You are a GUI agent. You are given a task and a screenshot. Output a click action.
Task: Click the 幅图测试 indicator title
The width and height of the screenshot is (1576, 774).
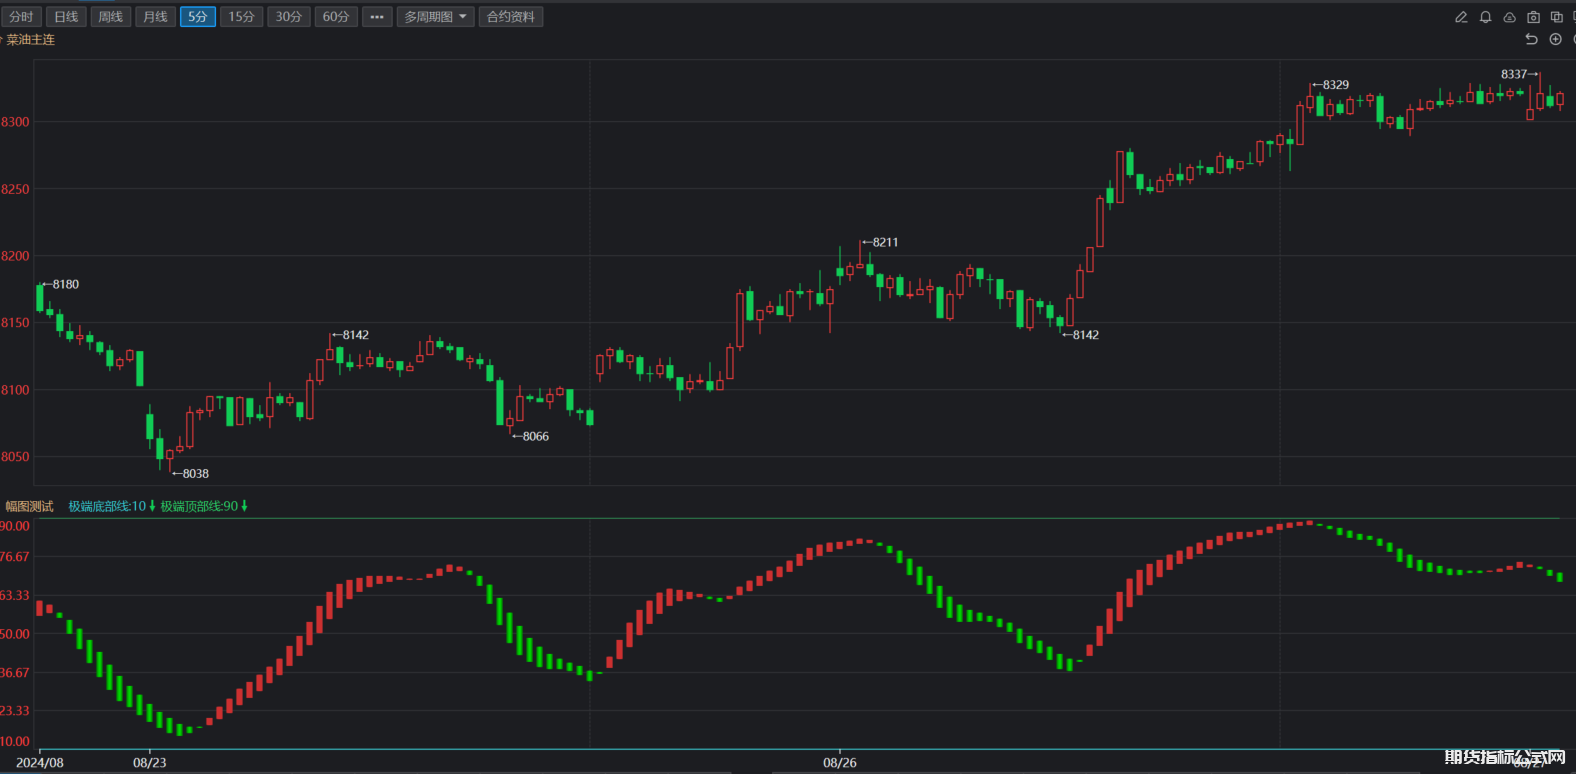(x=29, y=506)
